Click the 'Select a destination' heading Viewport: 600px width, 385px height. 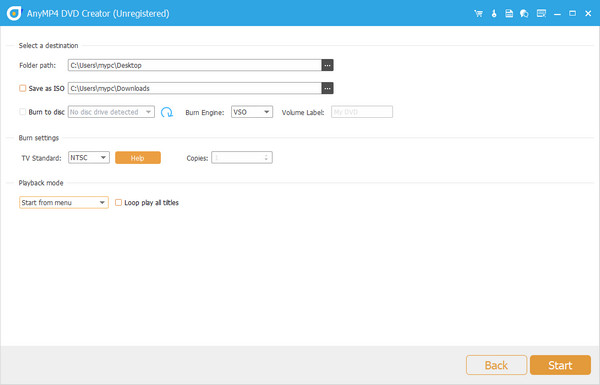pyautogui.click(x=49, y=46)
